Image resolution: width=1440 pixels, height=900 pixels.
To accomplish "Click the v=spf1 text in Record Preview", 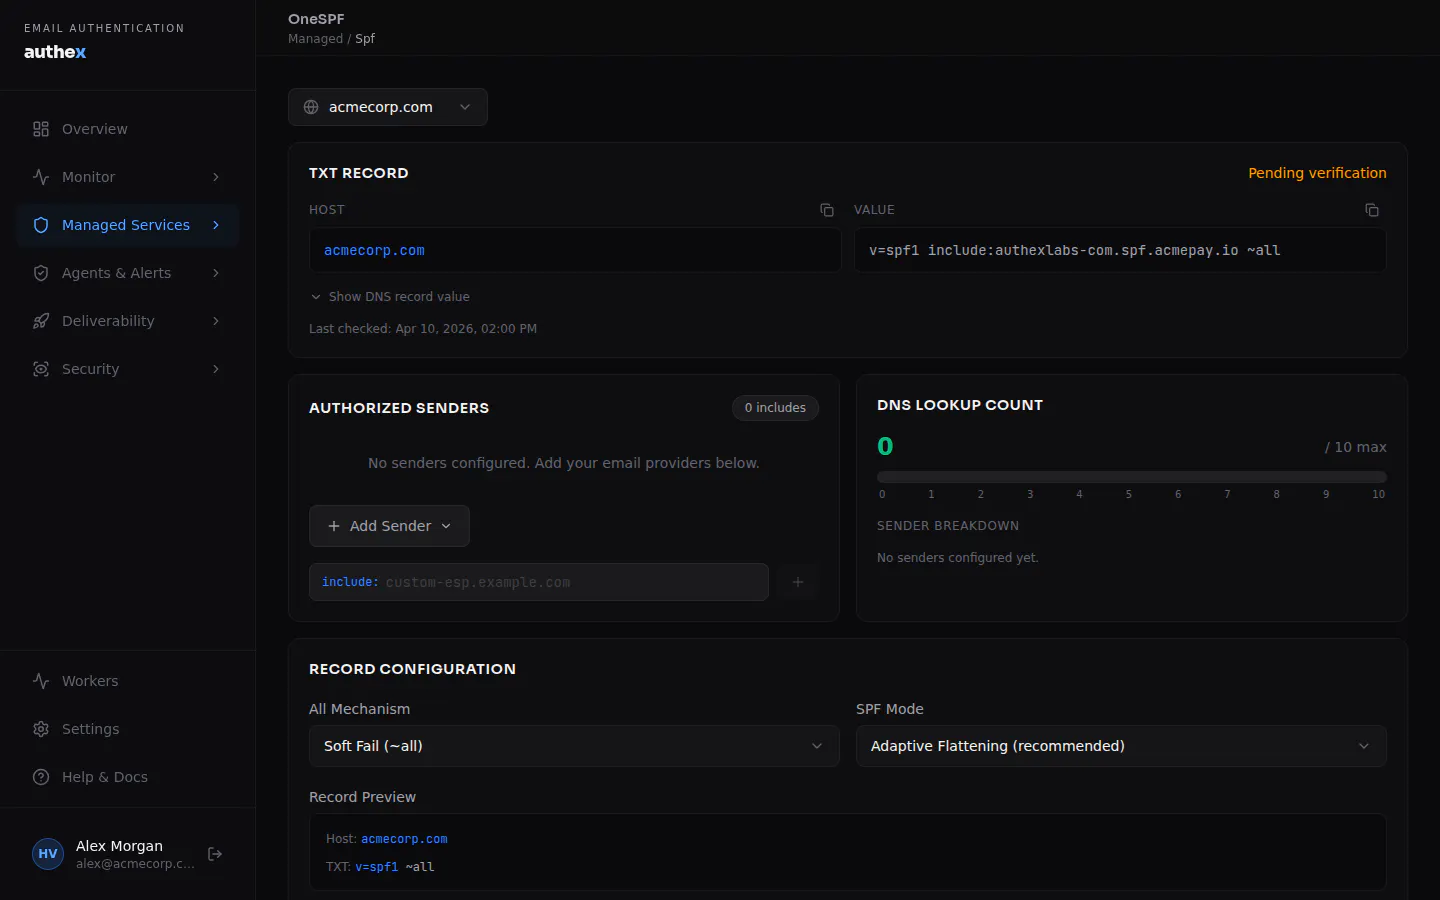I will tap(377, 867).
